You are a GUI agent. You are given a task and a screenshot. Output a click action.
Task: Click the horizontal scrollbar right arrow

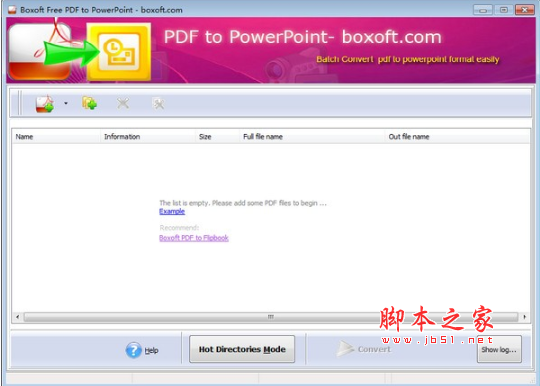(x=525, y=317)
